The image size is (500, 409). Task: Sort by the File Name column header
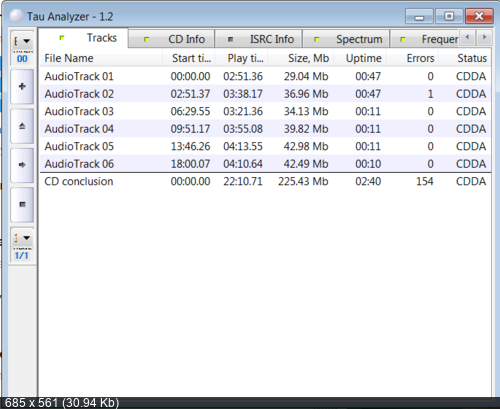pos(101,58)
